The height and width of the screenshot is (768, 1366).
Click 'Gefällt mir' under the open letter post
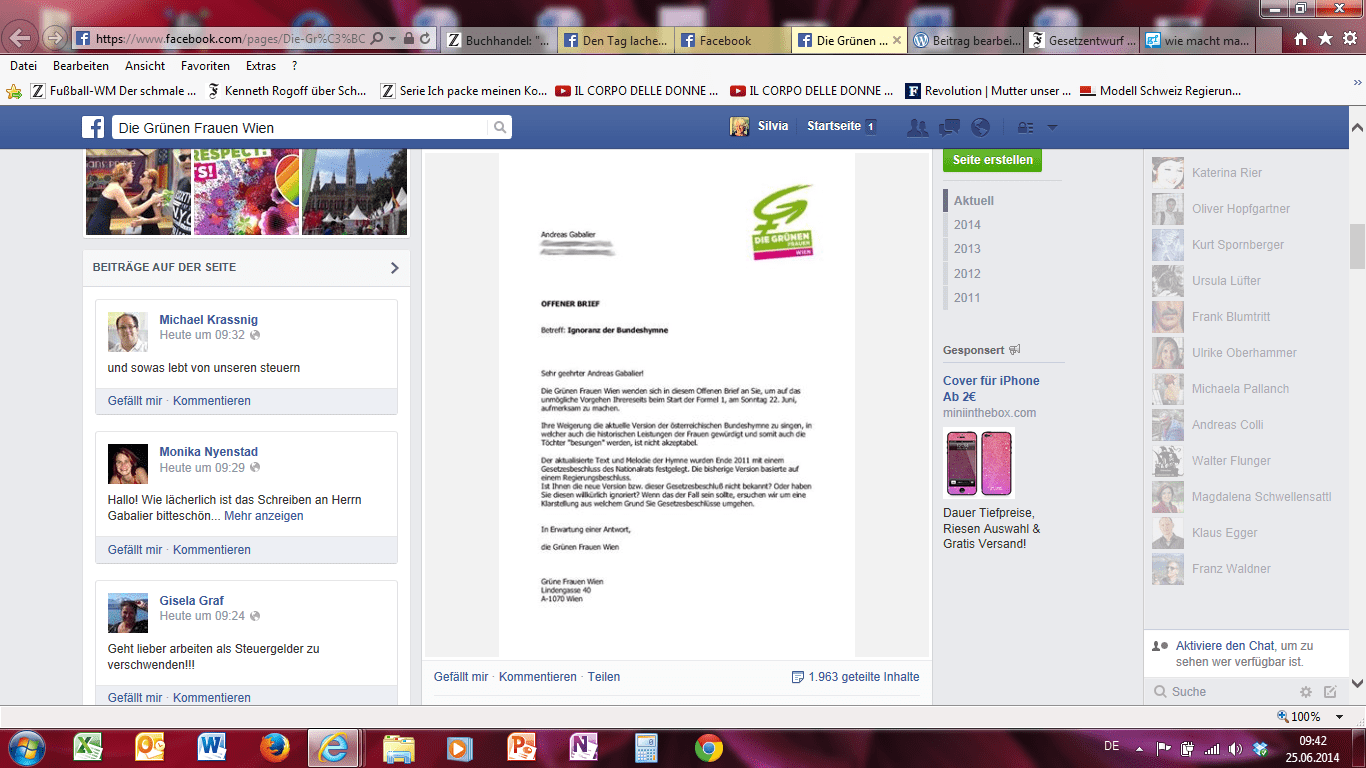(x=461, y=677)
